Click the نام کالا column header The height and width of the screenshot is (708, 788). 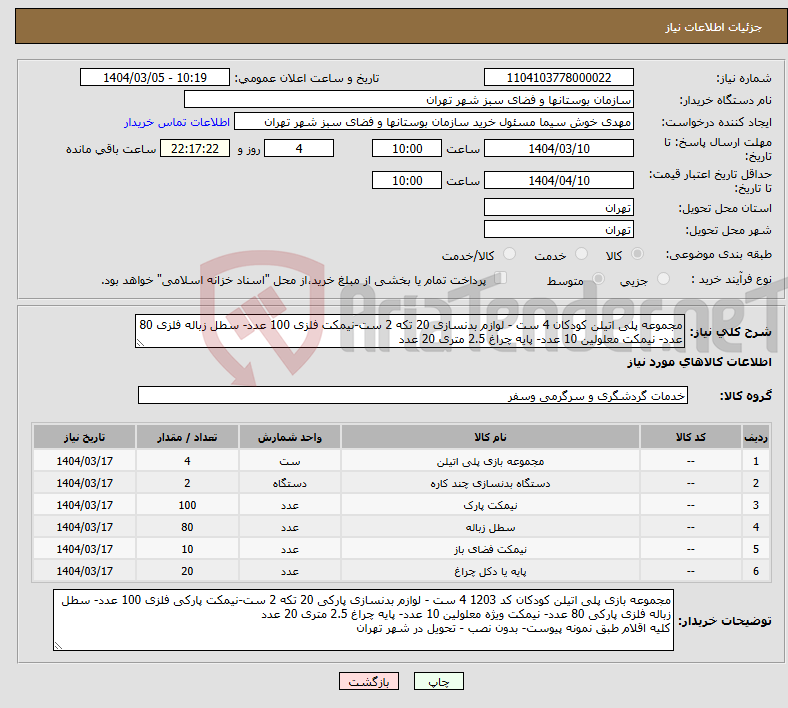[x=490, y=437]
